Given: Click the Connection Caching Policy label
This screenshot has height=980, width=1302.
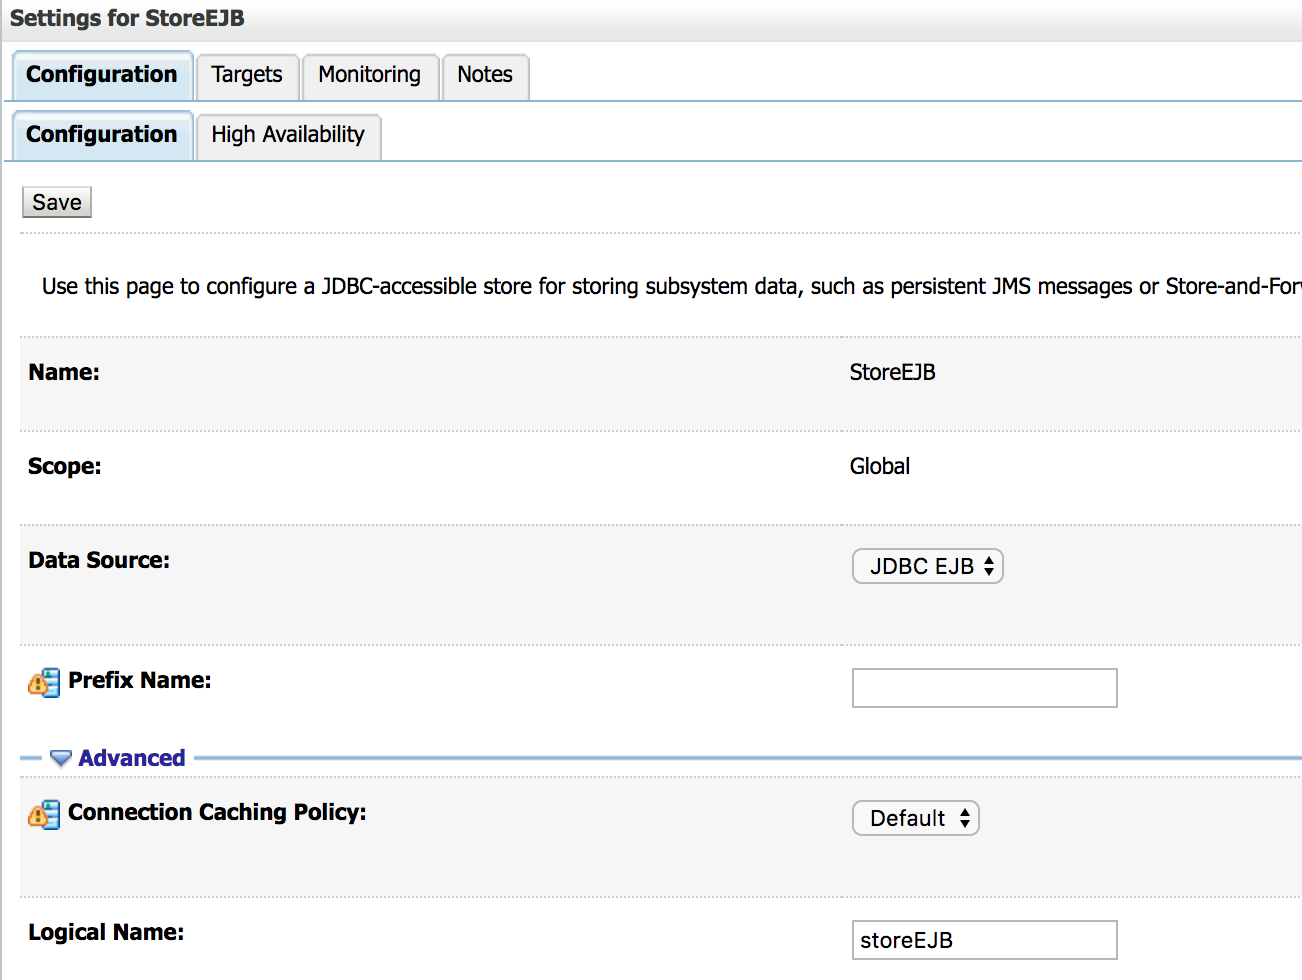Looking at the screenshot, I should 217,813.
